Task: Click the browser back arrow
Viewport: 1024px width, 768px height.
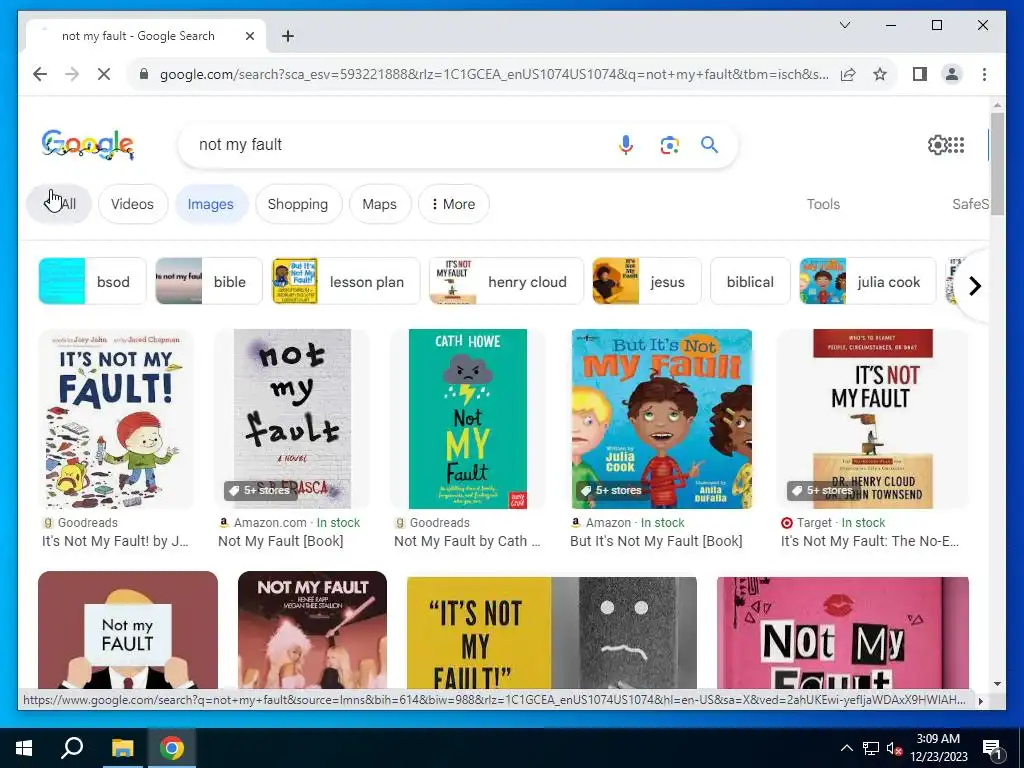Action: pos(40,74)
